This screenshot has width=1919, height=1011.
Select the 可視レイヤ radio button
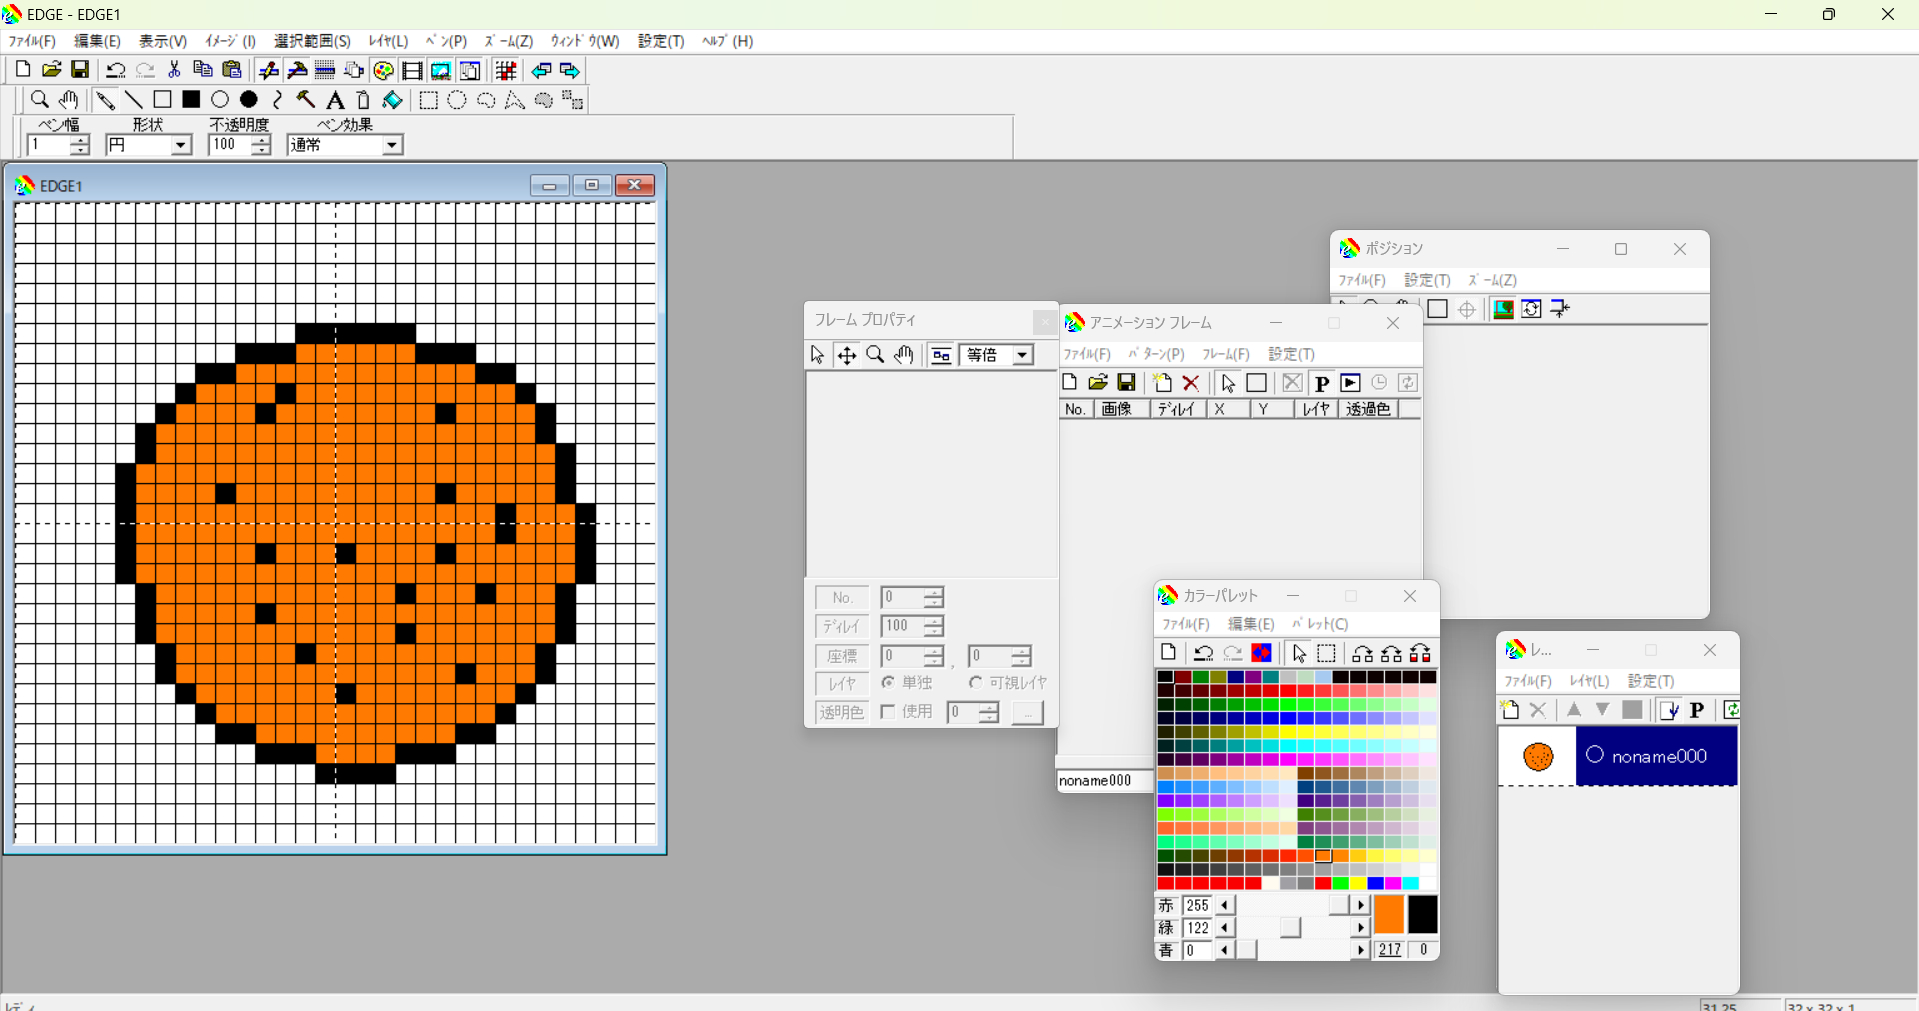[x=975, y=683]
